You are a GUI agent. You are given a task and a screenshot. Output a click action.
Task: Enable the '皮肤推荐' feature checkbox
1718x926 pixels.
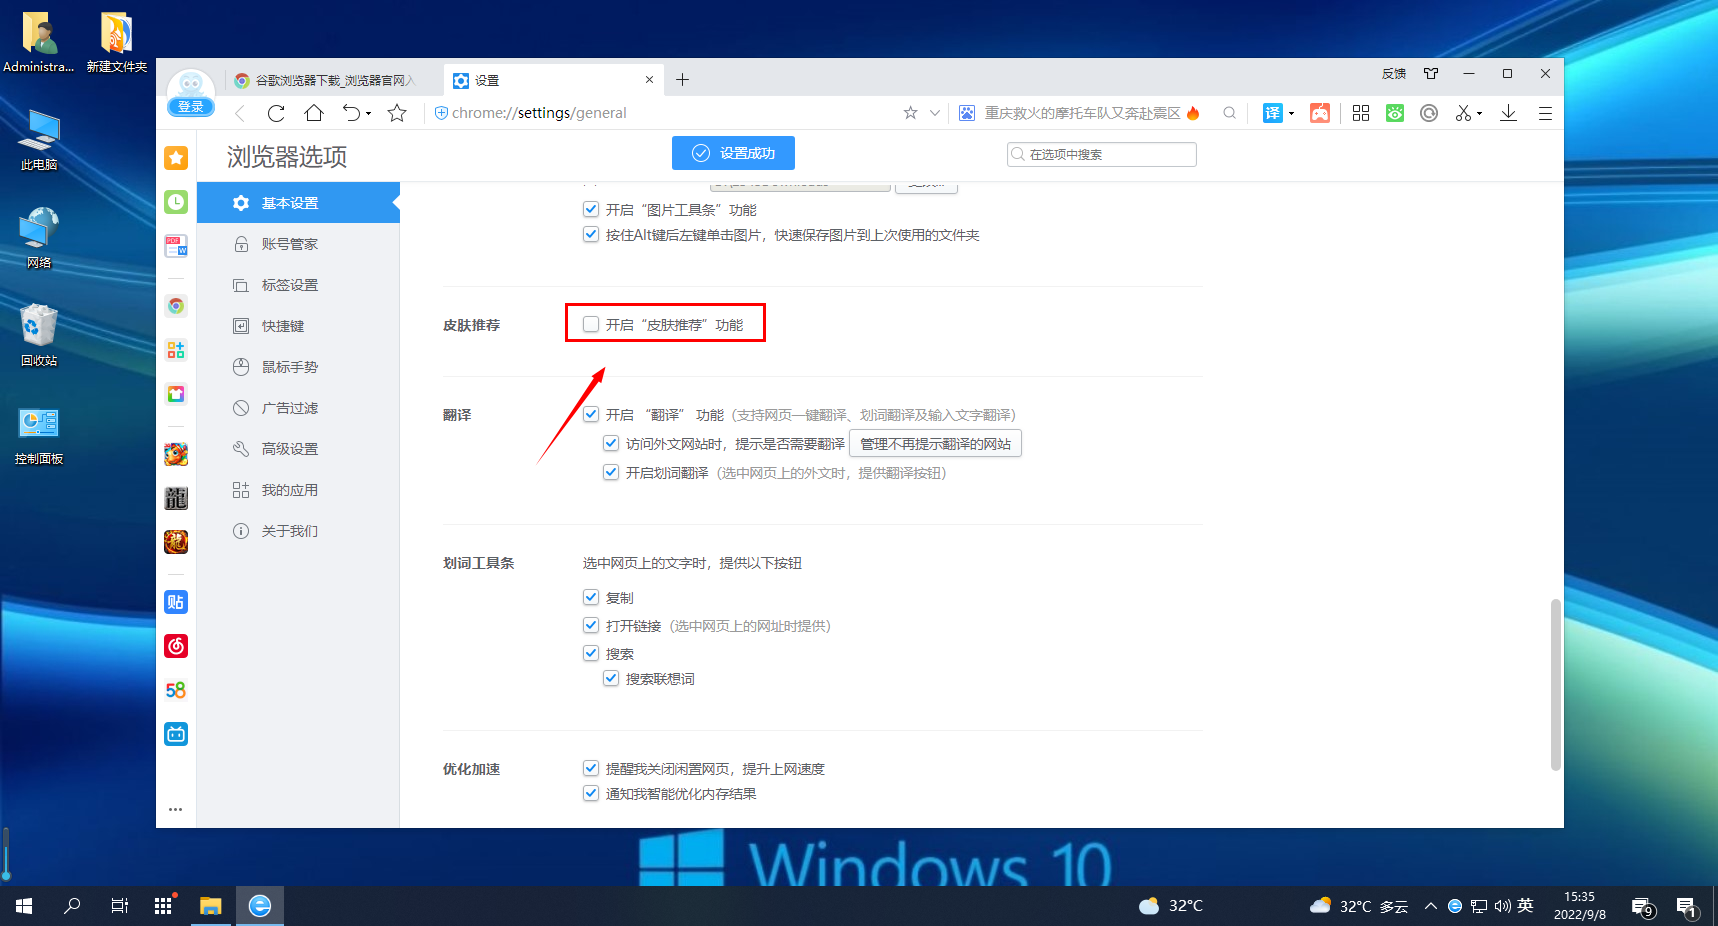591,324
